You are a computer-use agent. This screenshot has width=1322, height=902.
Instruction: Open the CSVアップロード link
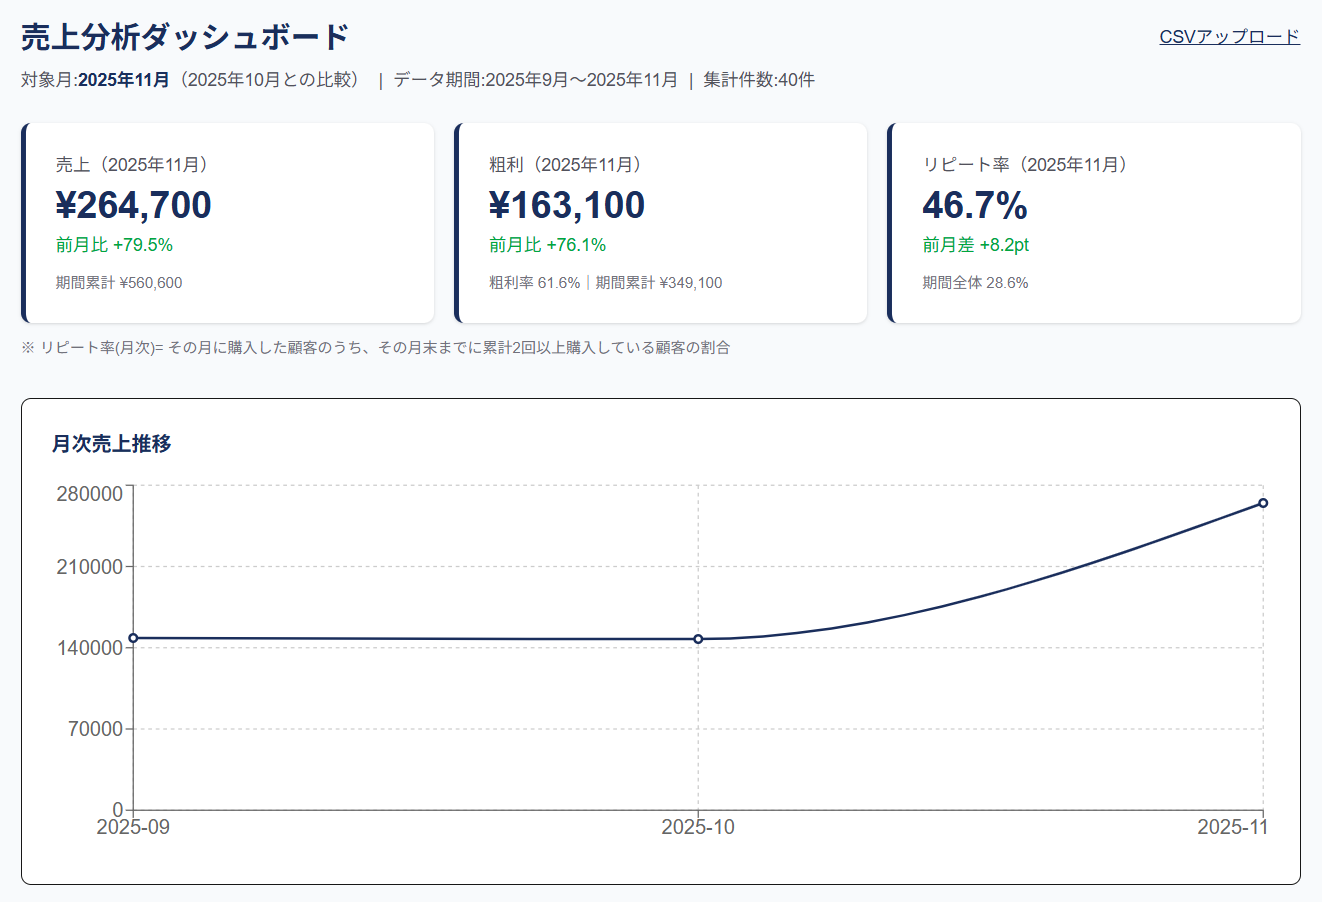1229,37
